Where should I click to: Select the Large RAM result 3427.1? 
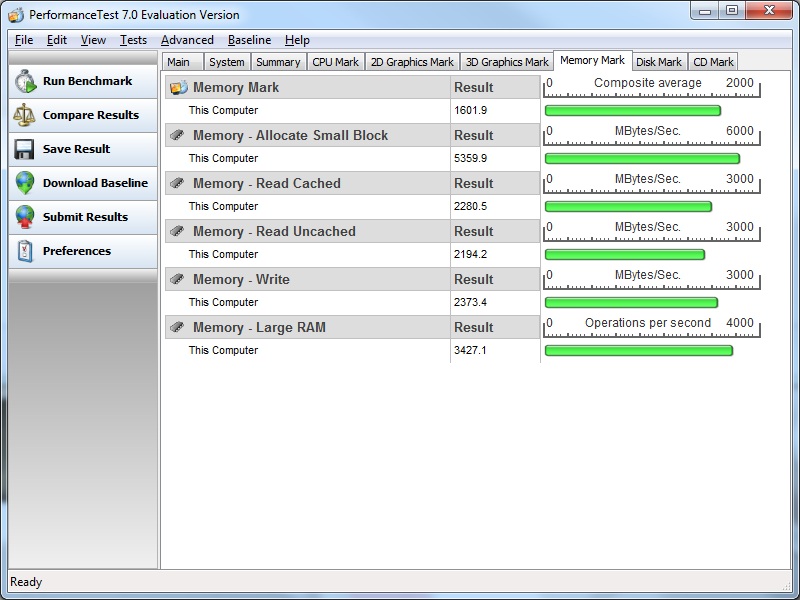point(470,350)
